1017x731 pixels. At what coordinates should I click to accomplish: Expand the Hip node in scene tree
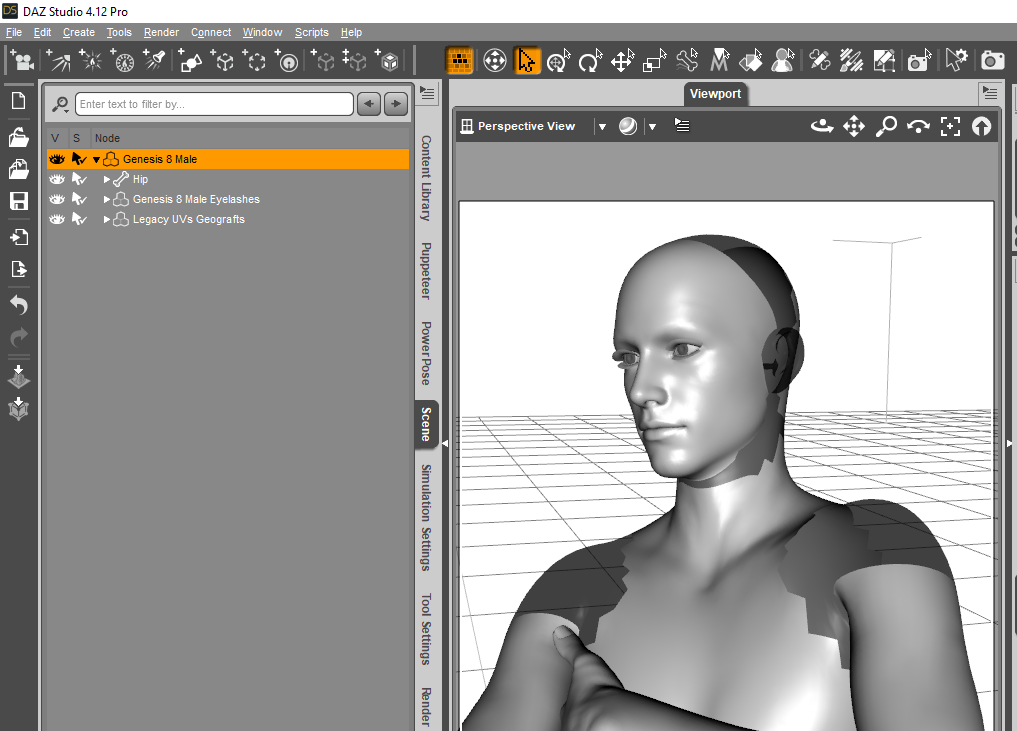tap(107, 179)
